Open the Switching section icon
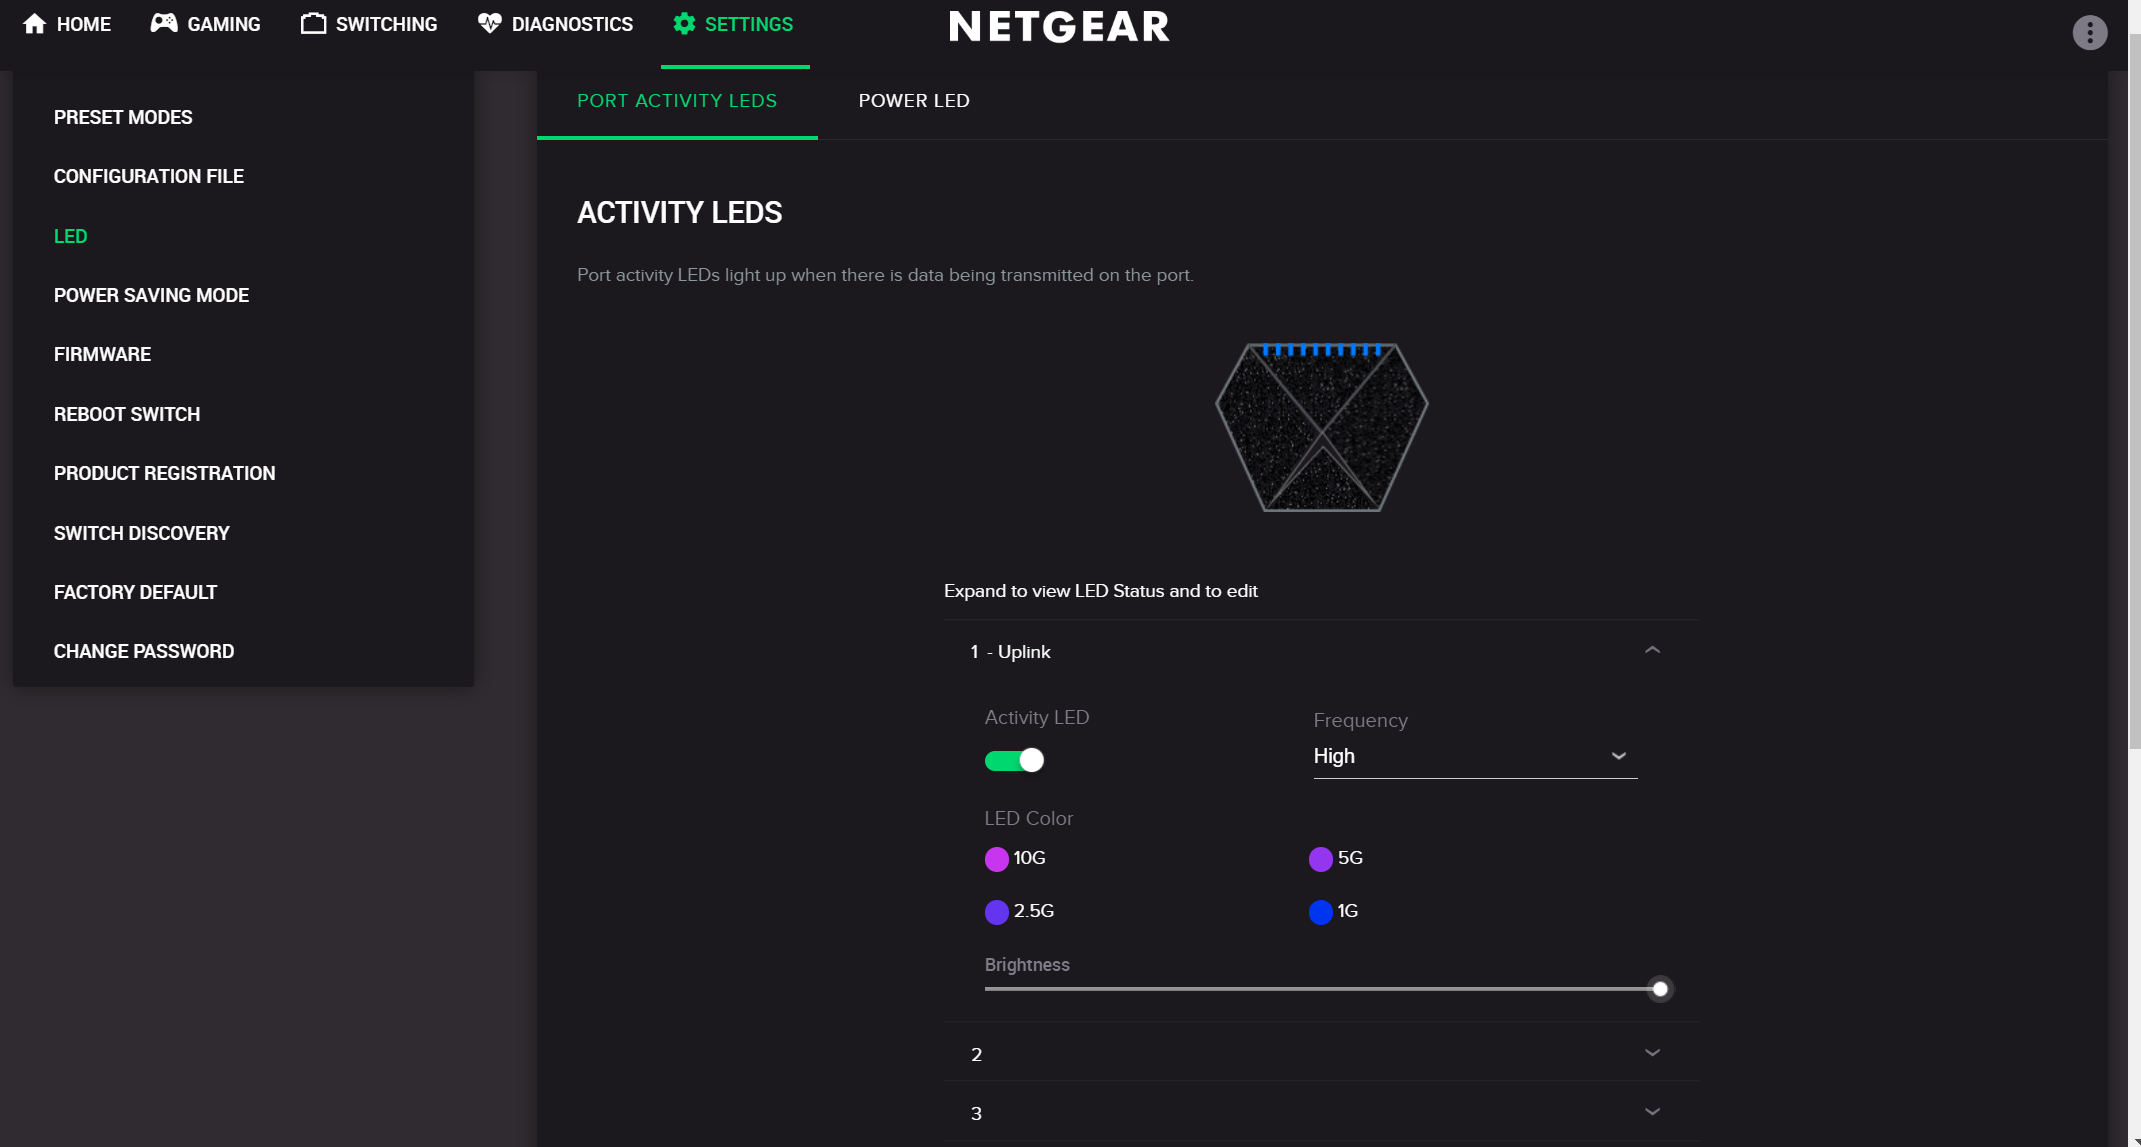This screenshot has width=2141, height=1147. coord(313,23)
